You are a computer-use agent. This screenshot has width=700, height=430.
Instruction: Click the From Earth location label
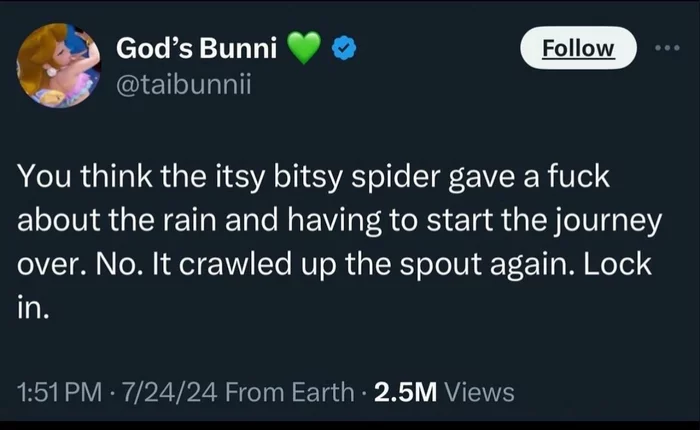pos(289,392)
